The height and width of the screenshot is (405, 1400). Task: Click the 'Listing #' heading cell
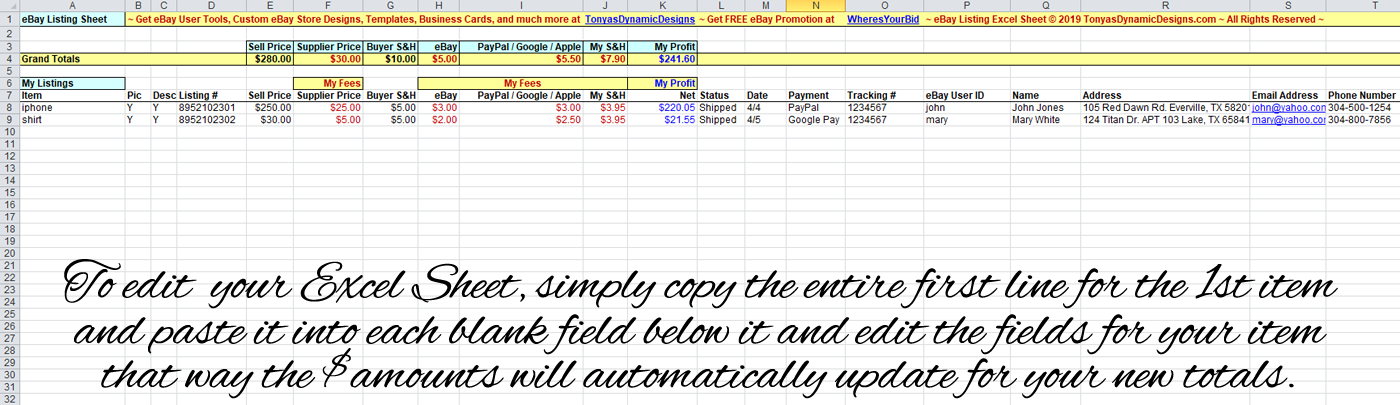211,95
